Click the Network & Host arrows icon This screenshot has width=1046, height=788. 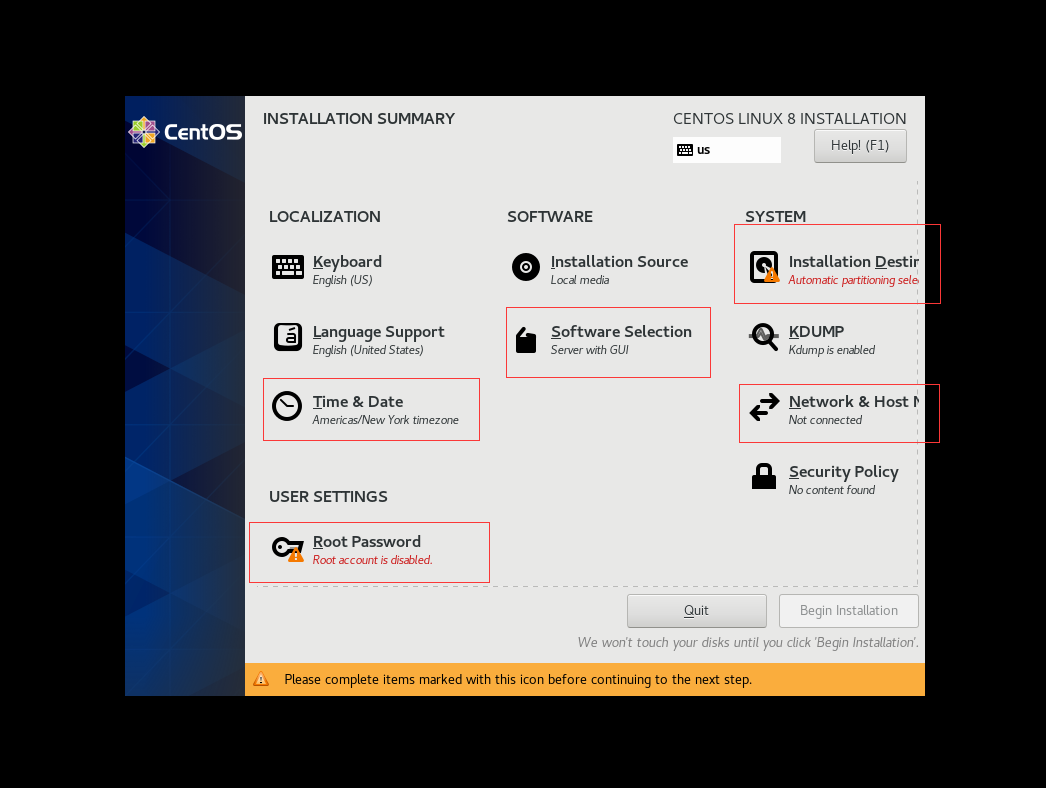764,407
